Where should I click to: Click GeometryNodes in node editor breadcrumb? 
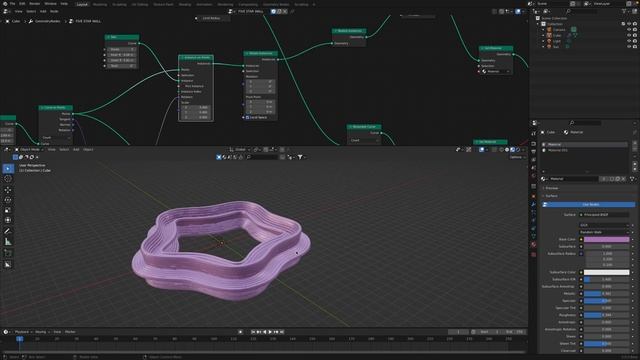(x=47, y=21)
